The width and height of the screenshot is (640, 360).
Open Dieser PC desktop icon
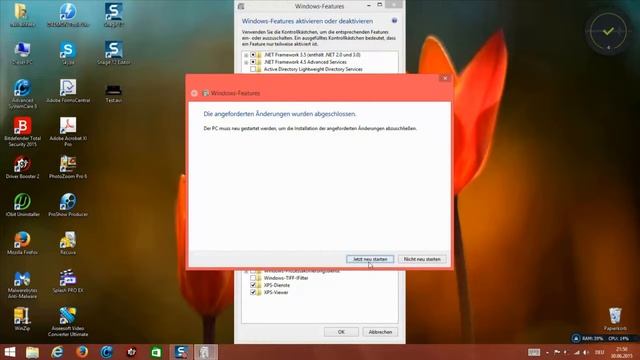click(x=22, y=53)
